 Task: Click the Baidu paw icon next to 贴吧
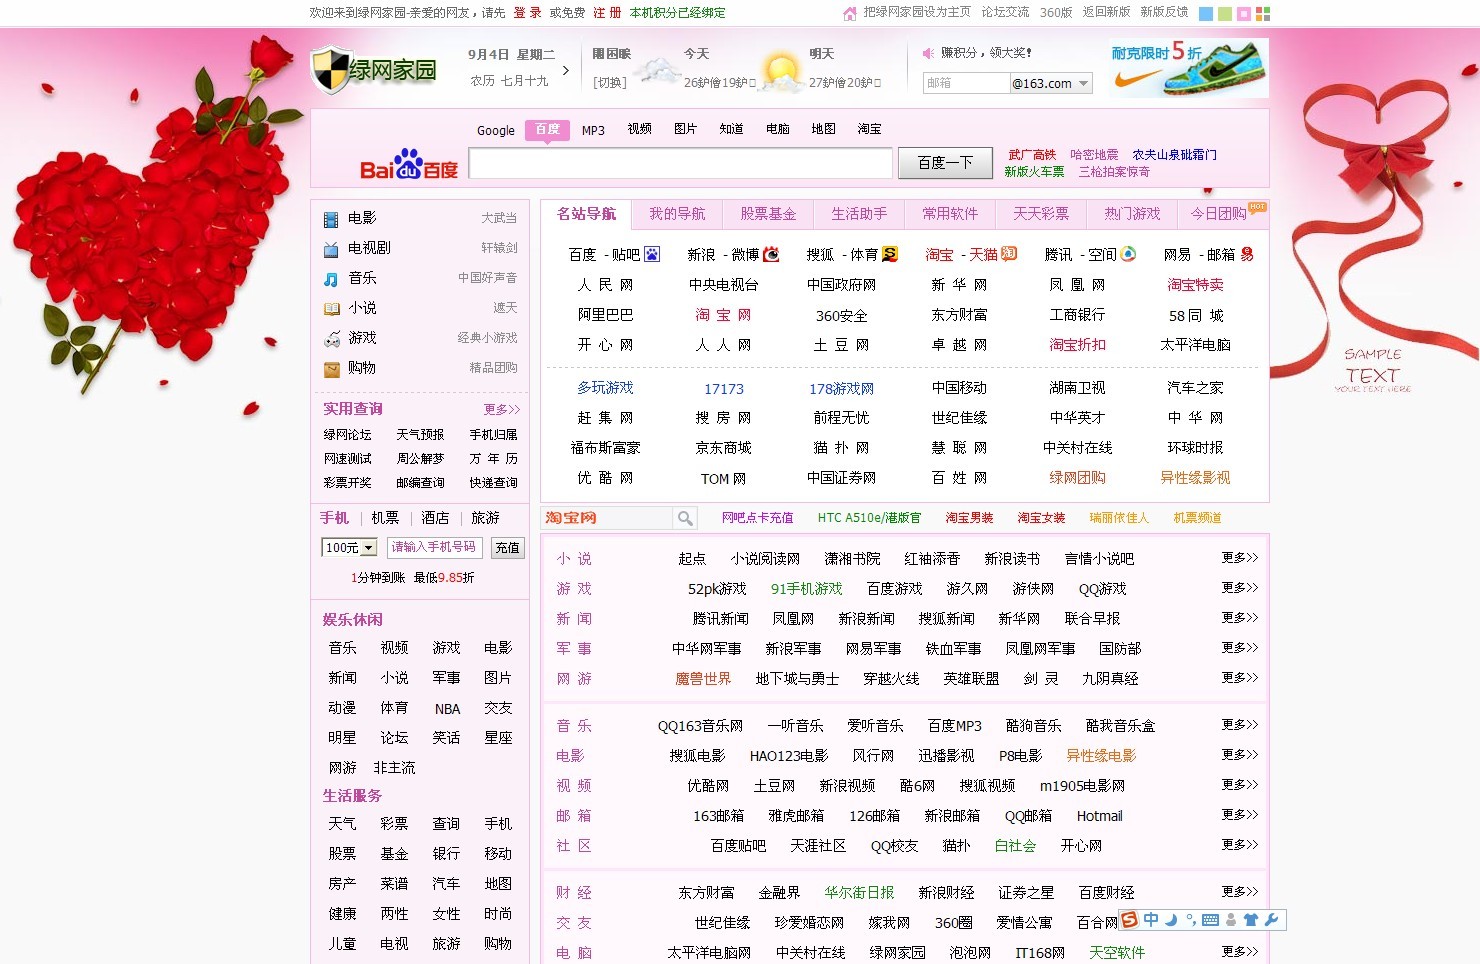(652, 254)
